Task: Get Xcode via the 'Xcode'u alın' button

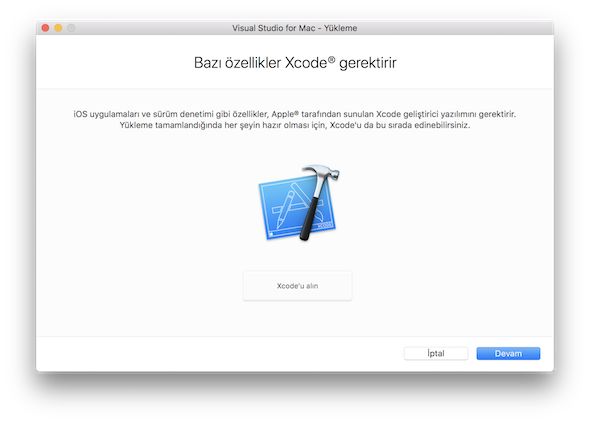Action: click(x=298, y=286)
